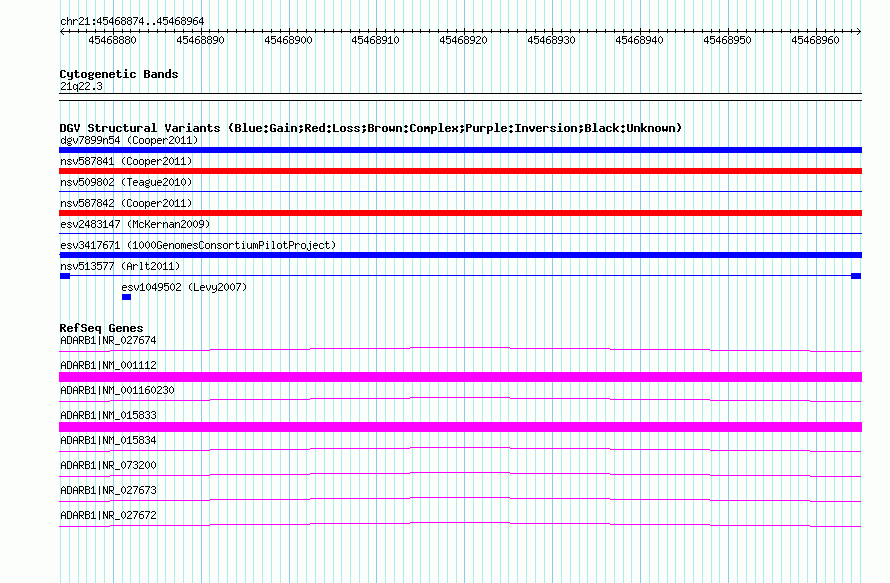Open dgv7899n54 (Cooper2011) variant label
The width and height of the screenshot is (890, 583).
coord(129,140)
